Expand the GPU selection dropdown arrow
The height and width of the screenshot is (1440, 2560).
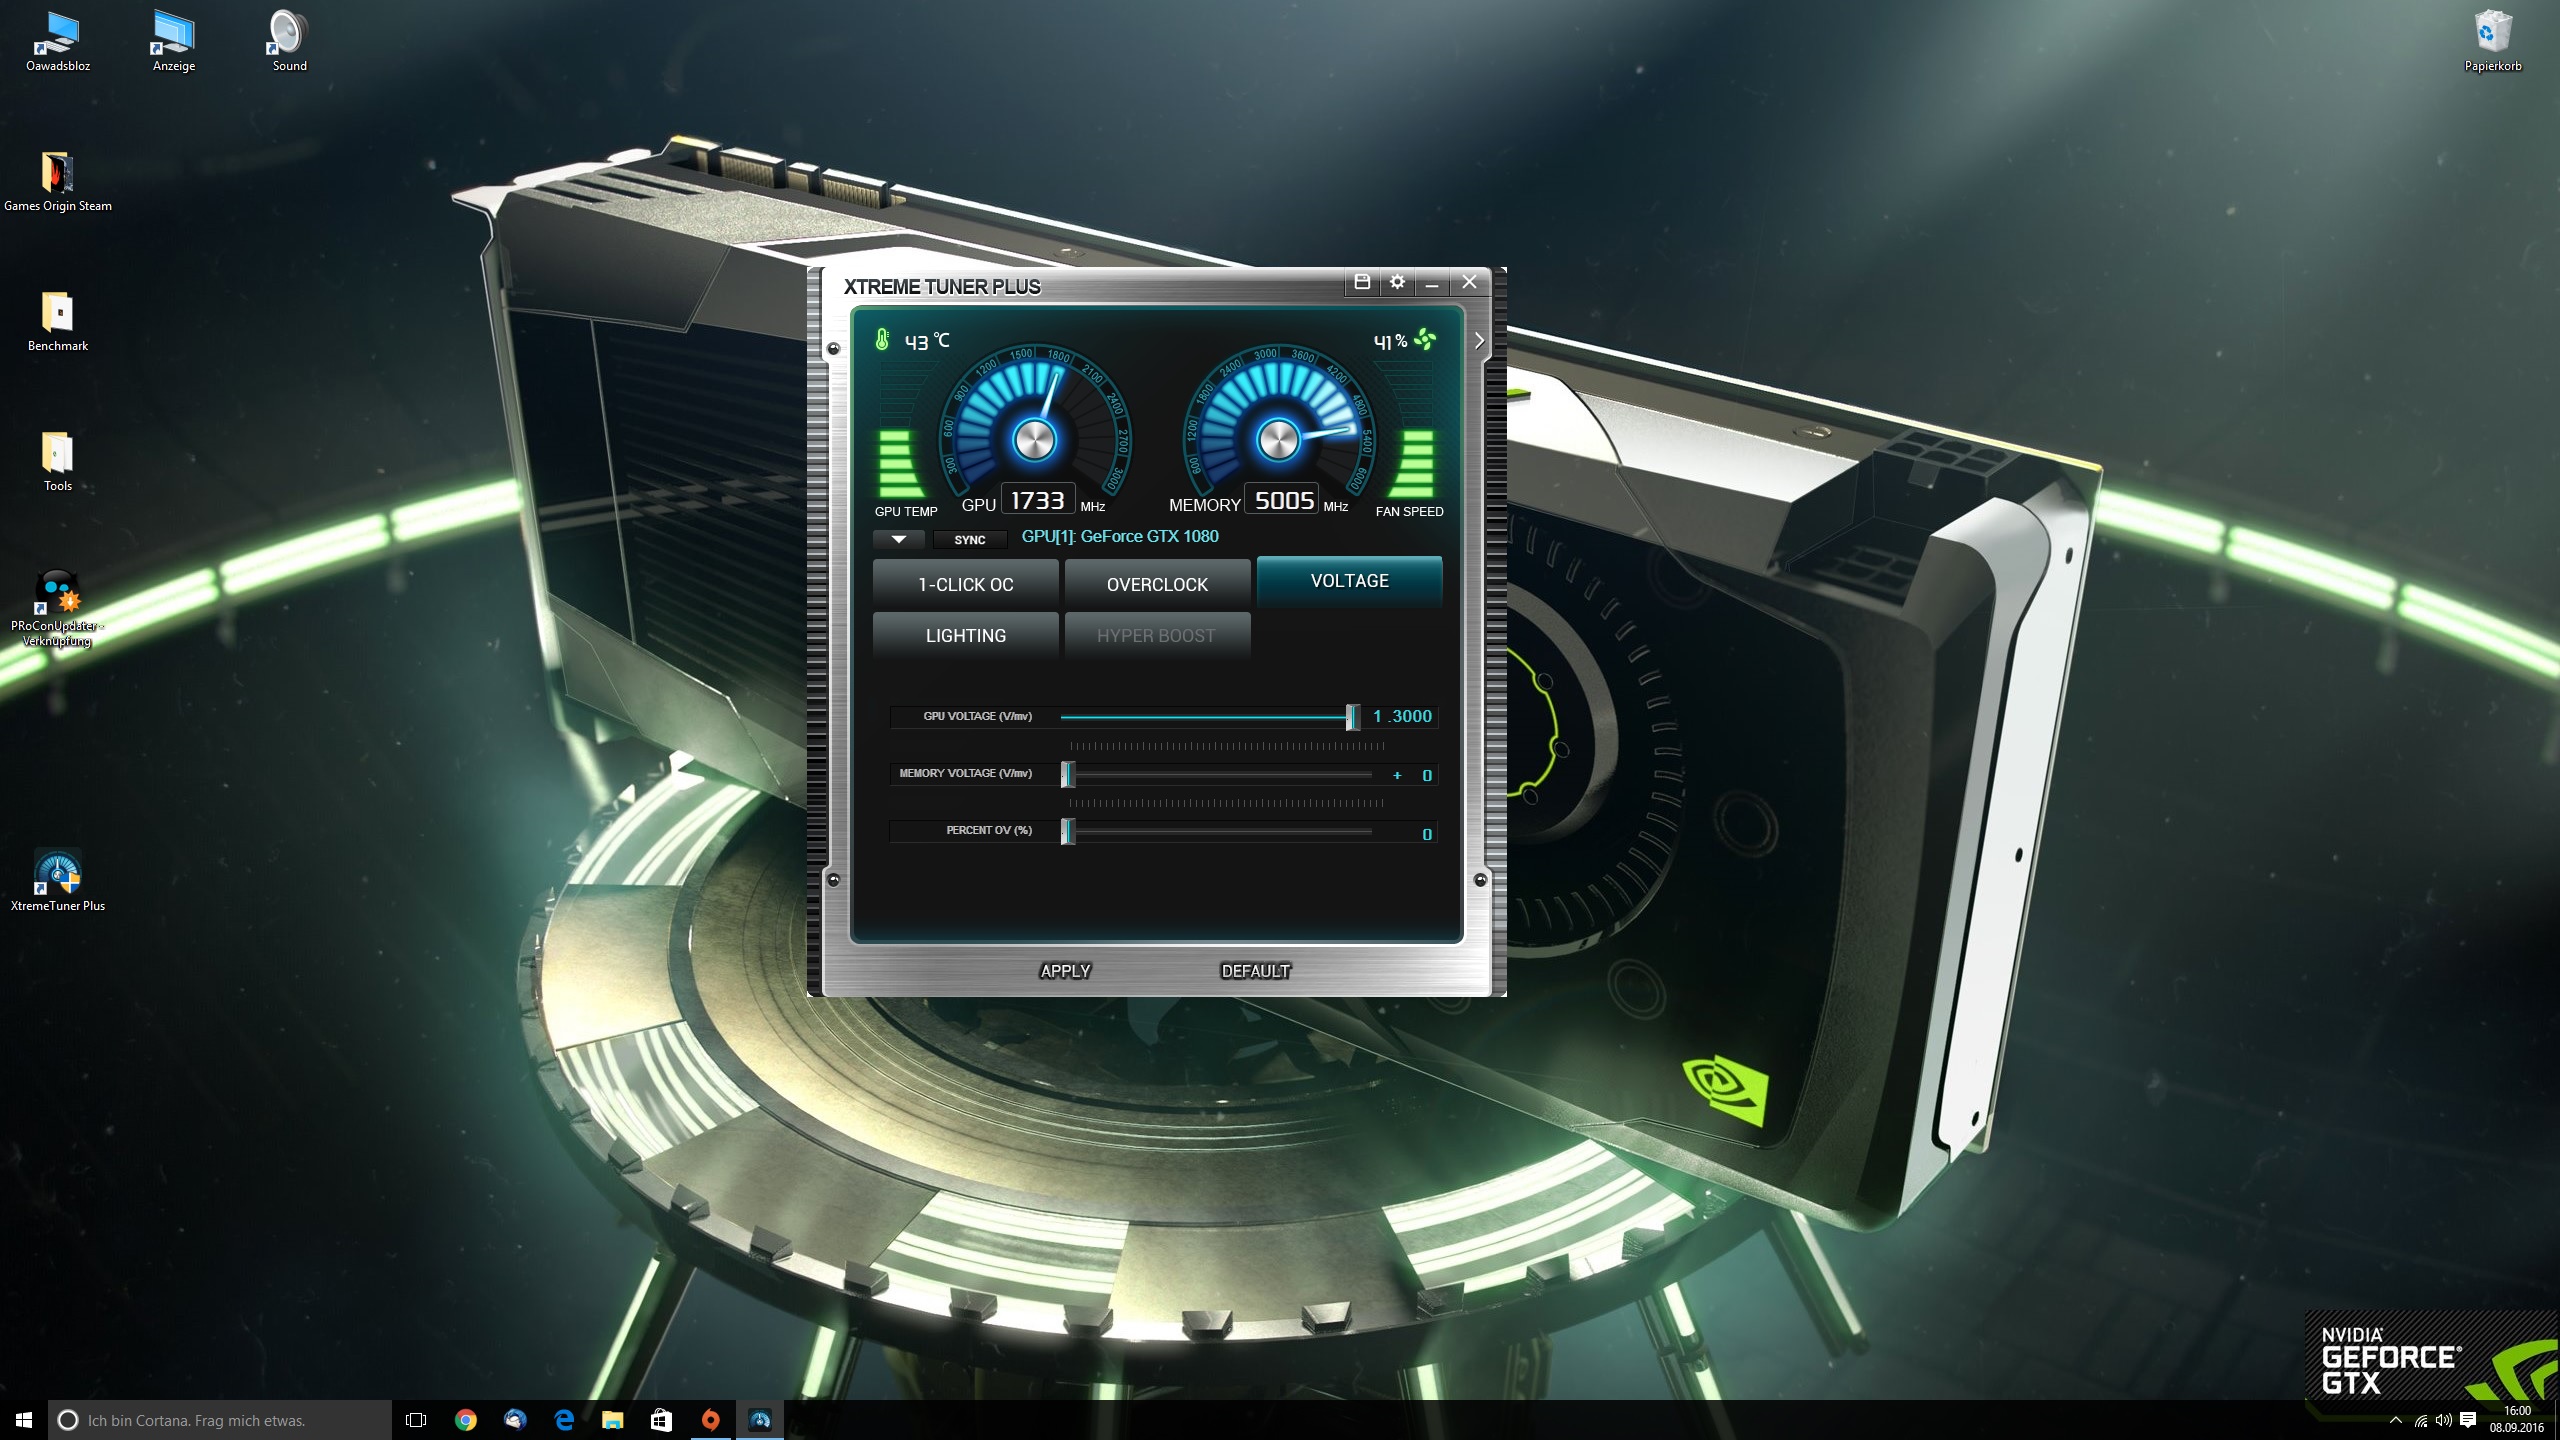click(x=898, y=540)
